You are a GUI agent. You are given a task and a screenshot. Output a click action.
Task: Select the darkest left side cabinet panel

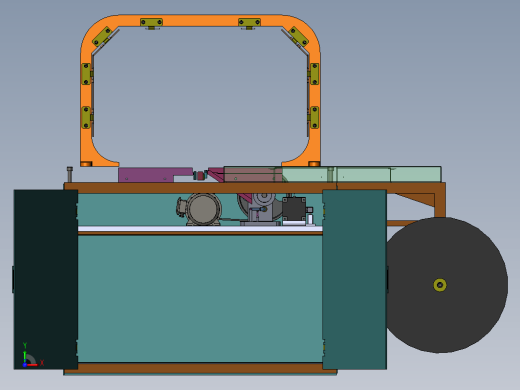(x=46, y=279)
